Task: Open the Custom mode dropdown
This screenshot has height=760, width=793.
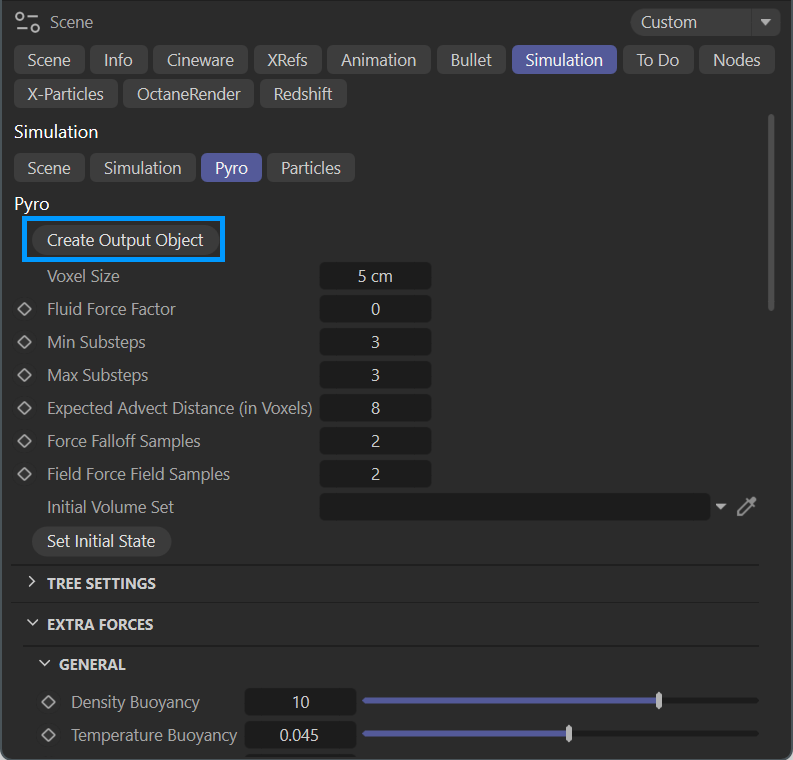Action: 704,22
